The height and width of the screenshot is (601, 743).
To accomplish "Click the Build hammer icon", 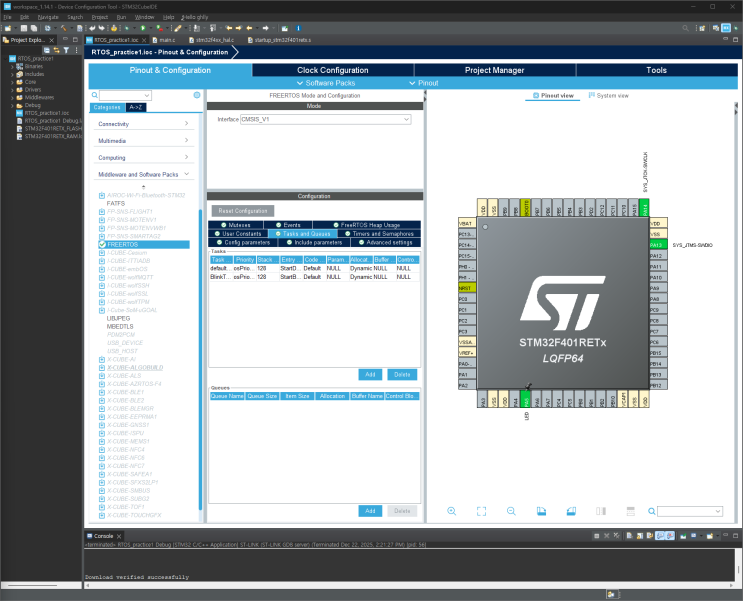I will tap(63, 28).
